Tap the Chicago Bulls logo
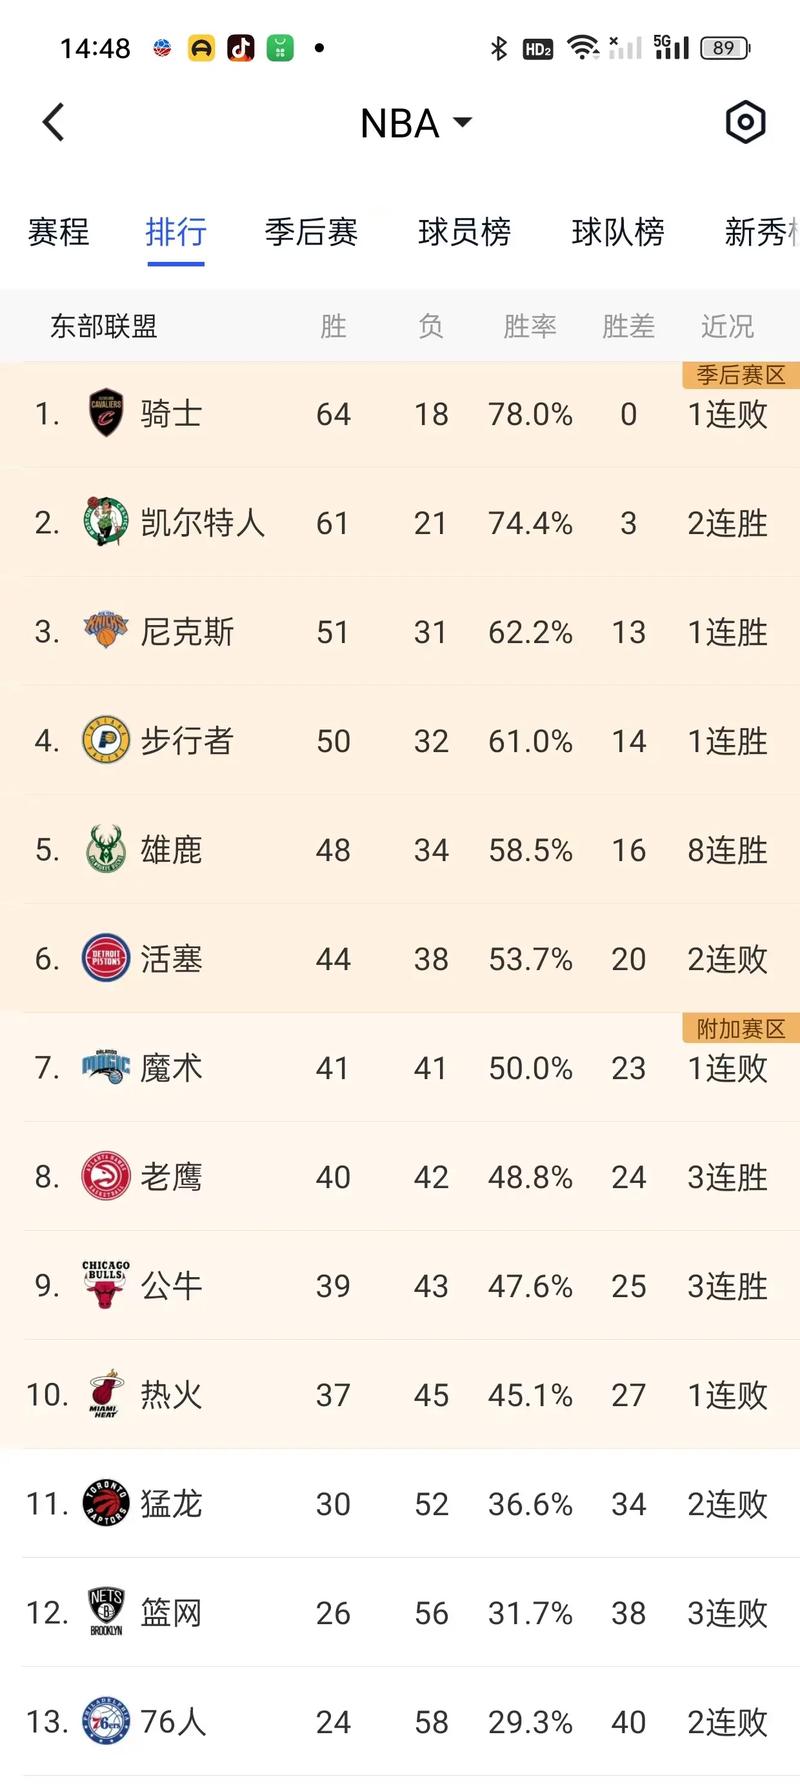 (x=104, y=1286)
